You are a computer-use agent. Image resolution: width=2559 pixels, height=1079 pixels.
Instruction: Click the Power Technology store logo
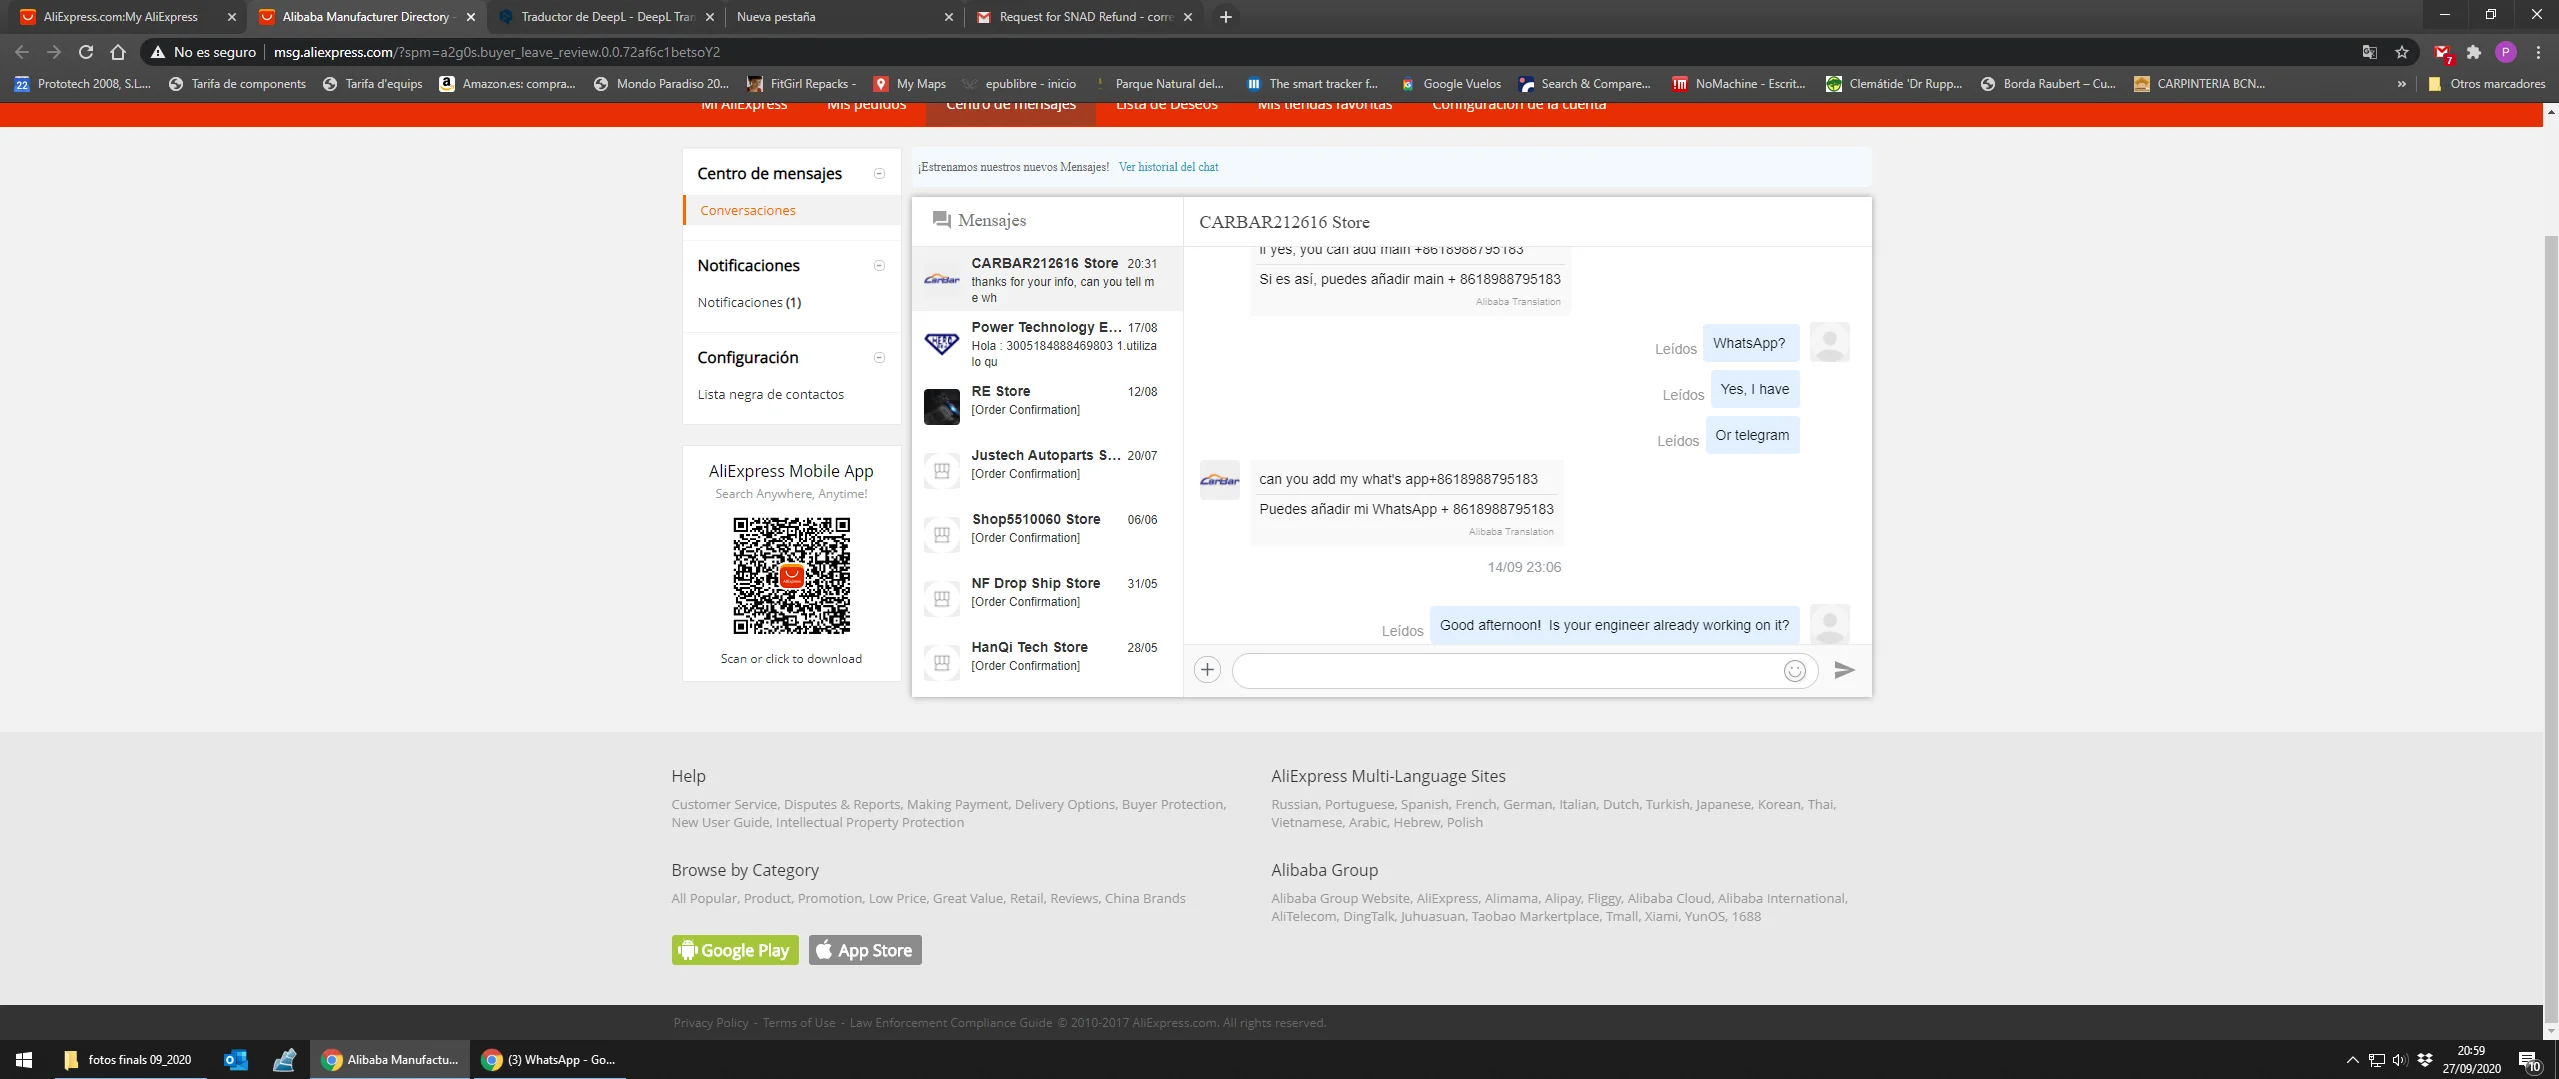tap(941, 344)
